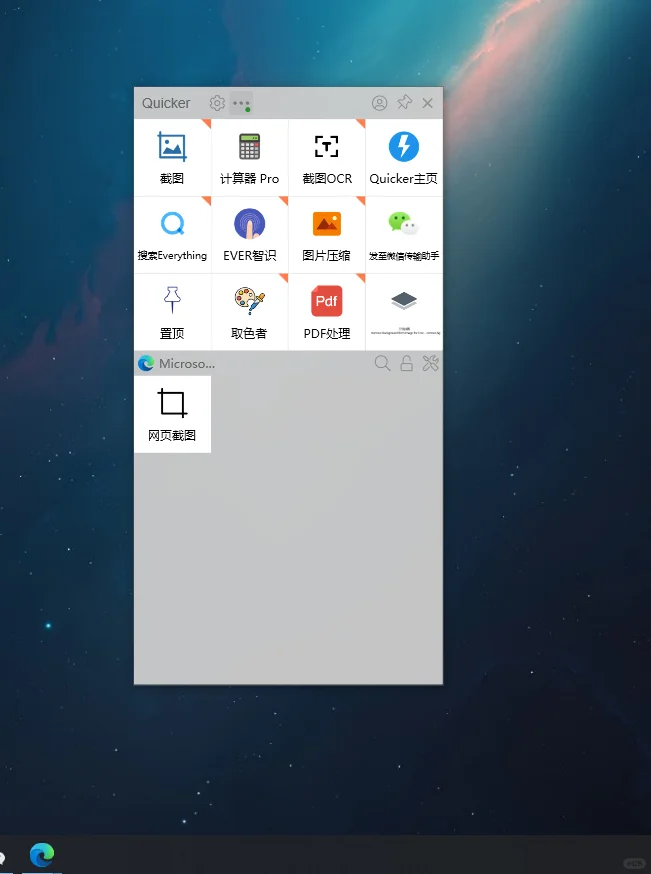
Task: Click the Microso... Edge profile label
Action: pos(187,363)
